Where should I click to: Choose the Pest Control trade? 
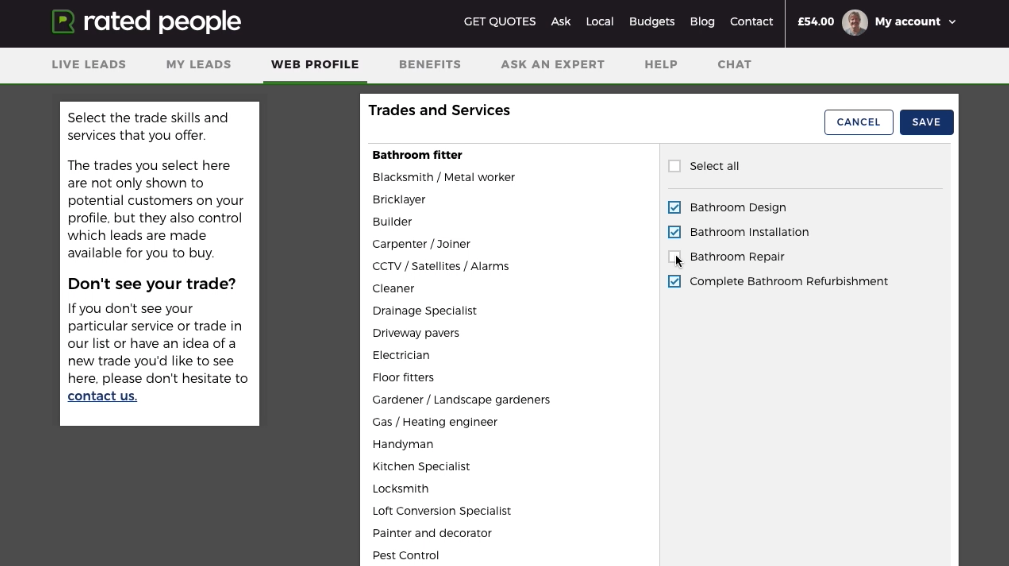[x=405, y=556]
